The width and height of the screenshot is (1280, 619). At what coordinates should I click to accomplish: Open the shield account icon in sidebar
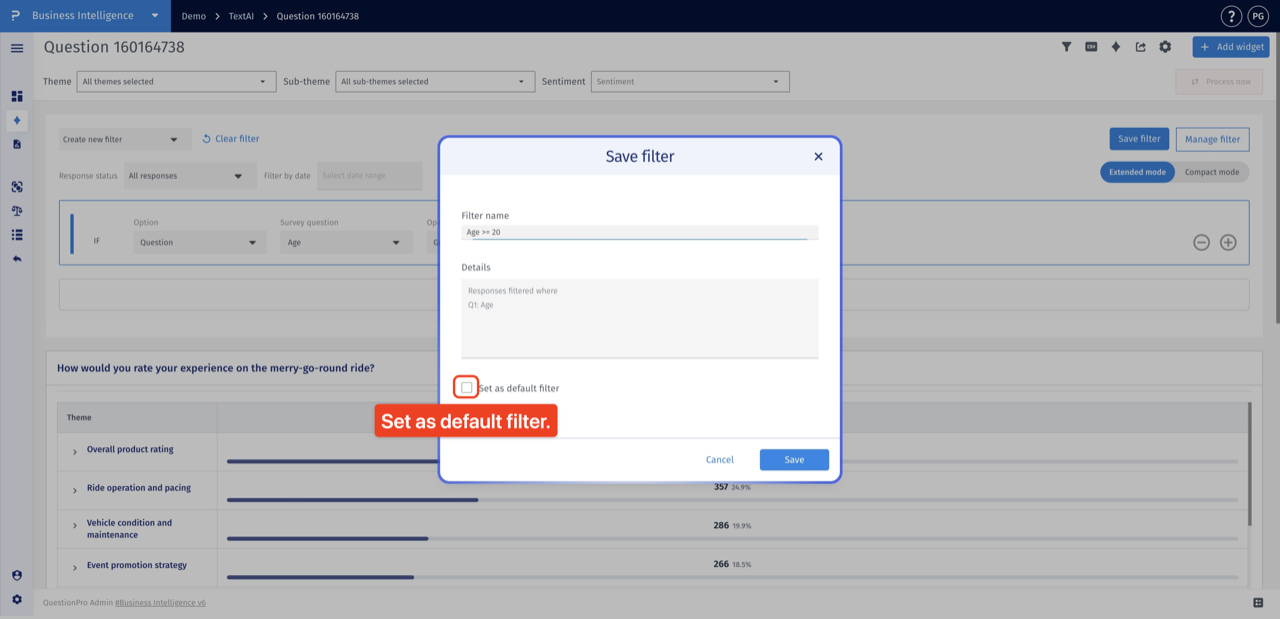(x=17, y=575)
